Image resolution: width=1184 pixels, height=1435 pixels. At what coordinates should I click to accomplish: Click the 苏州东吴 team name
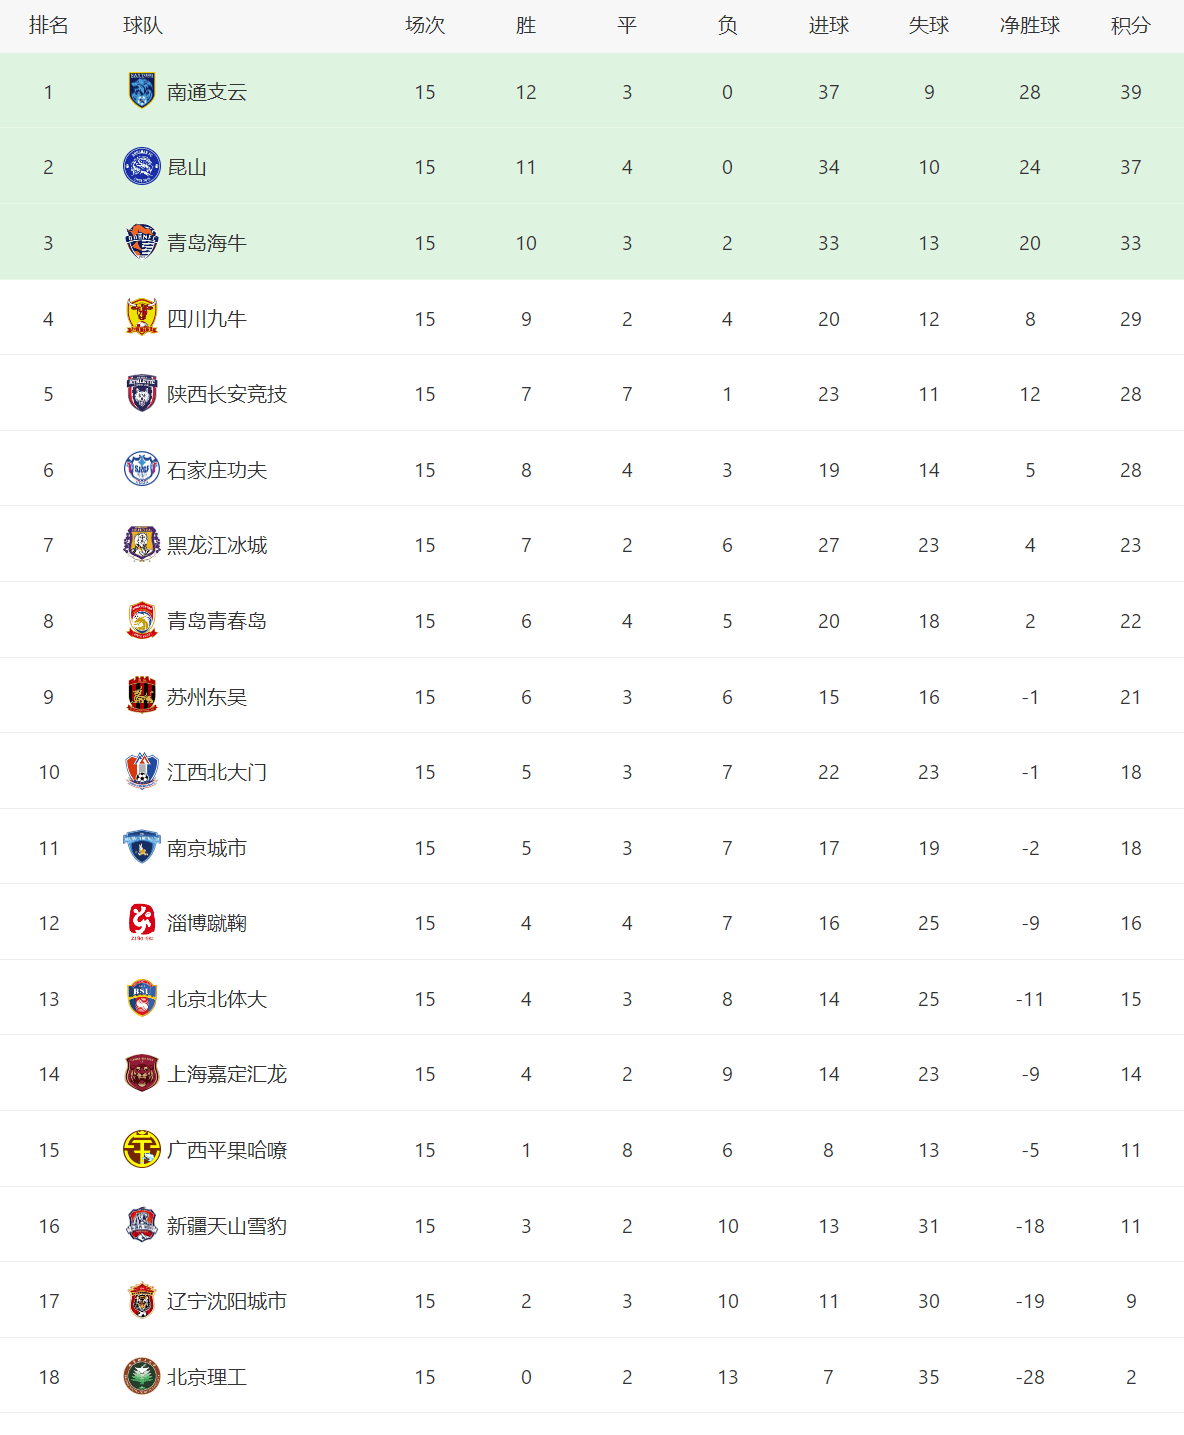[207, 697]
